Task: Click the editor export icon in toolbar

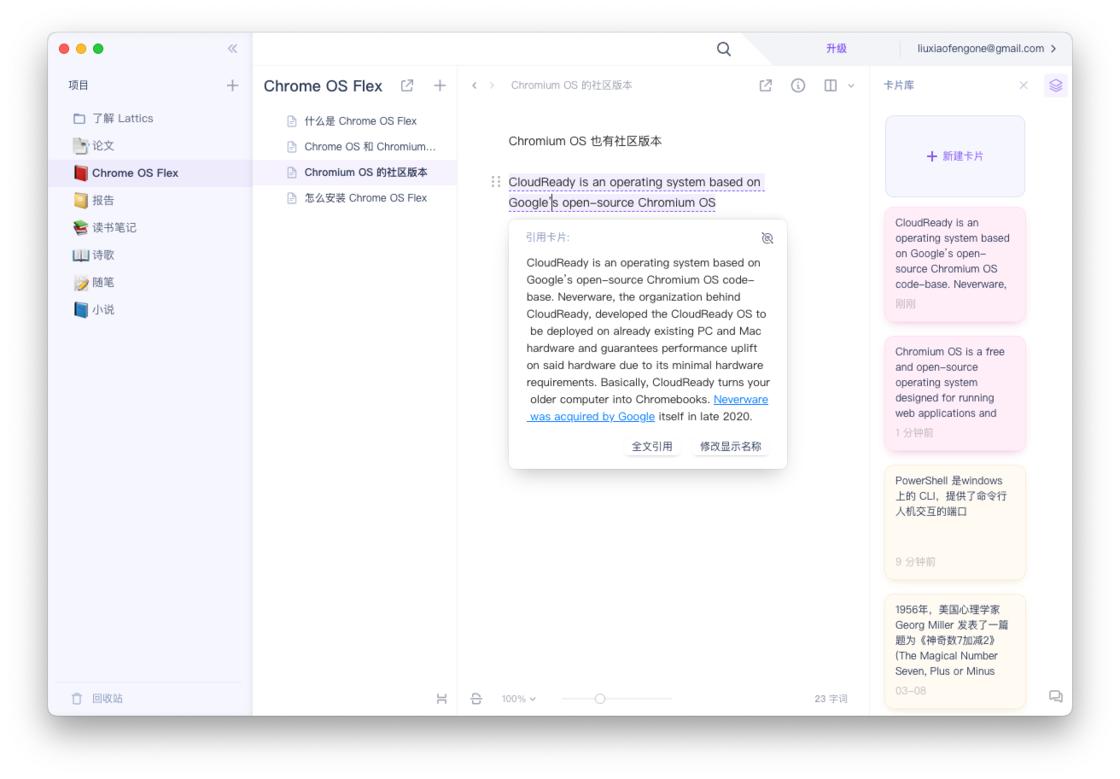Action: [765, 86]
